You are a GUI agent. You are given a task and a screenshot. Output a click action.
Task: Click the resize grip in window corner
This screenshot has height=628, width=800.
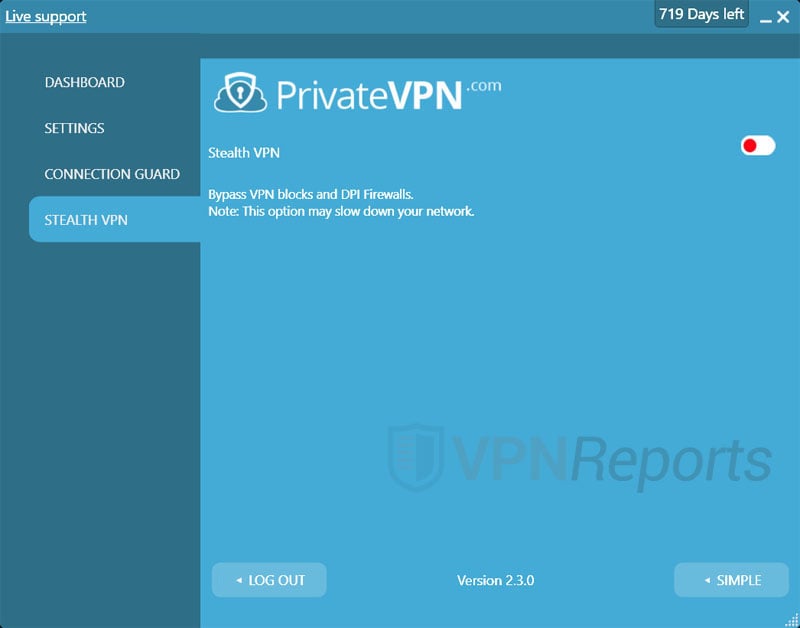[793, 621]
